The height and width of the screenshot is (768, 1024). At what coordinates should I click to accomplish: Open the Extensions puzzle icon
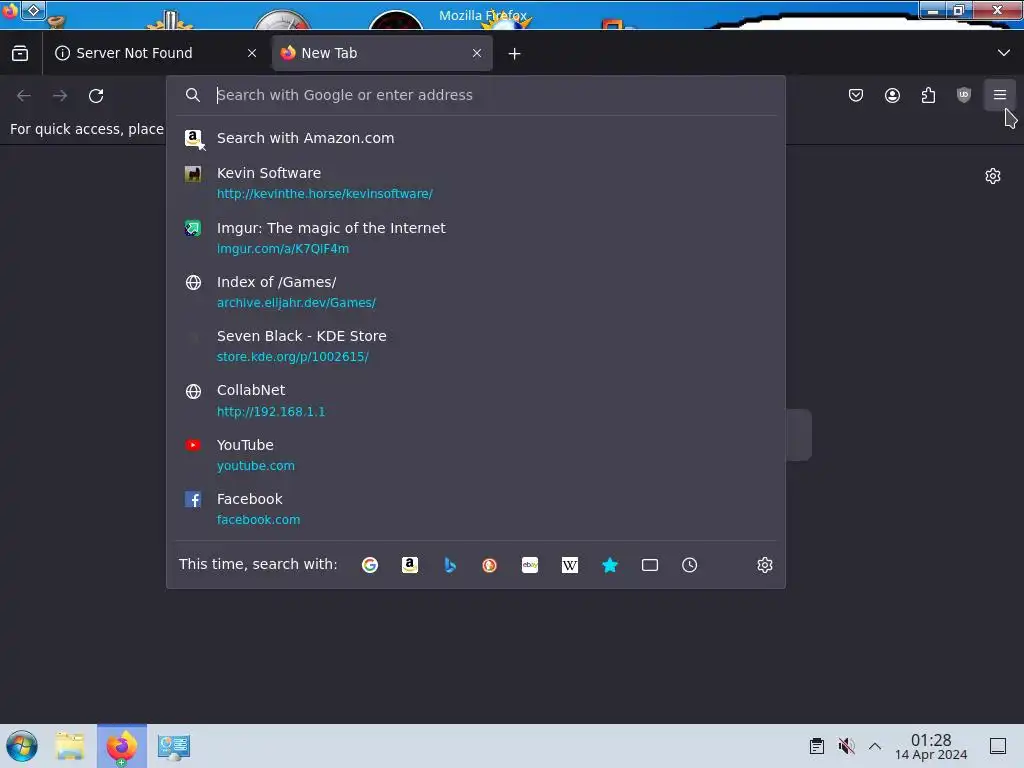click(928, 95)
